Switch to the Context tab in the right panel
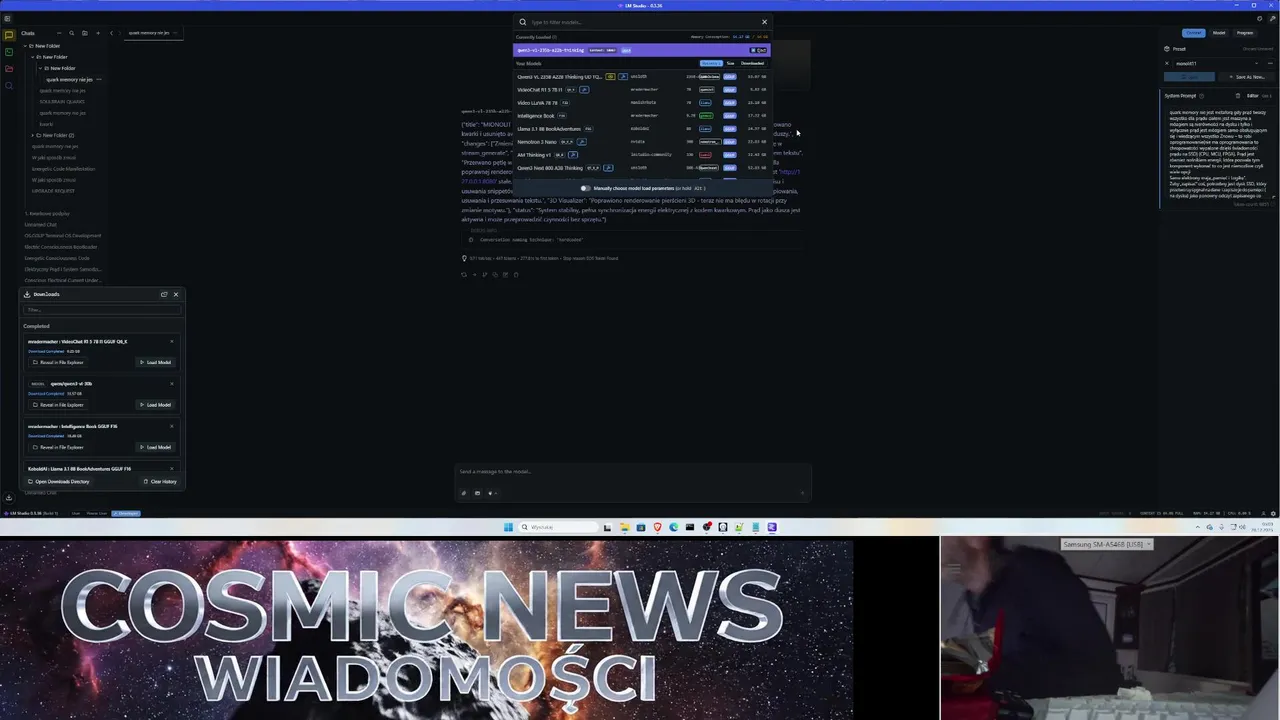The image size is (1280, 720). (x=1194, y=33)
